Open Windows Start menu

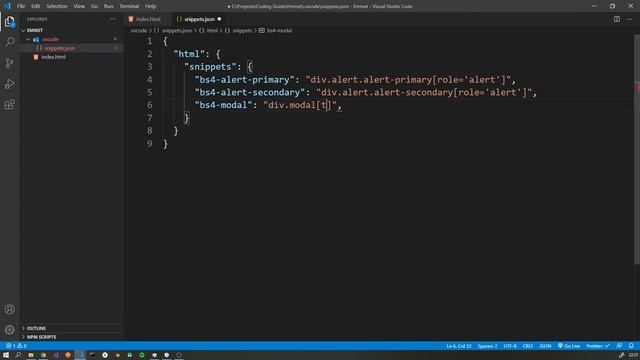(x=6, y=355)
